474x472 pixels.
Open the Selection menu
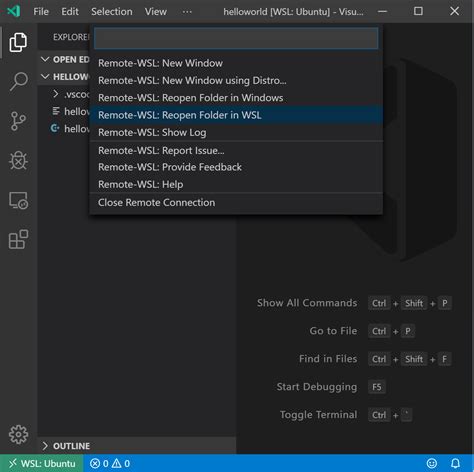pos(112,12)
